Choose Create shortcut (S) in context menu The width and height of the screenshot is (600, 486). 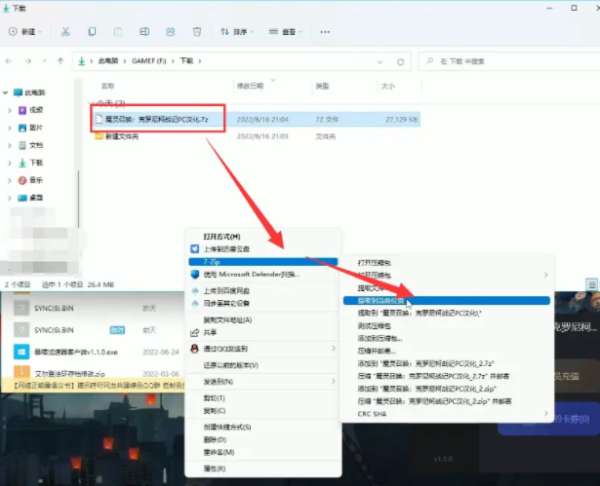(x=227, y=427)
